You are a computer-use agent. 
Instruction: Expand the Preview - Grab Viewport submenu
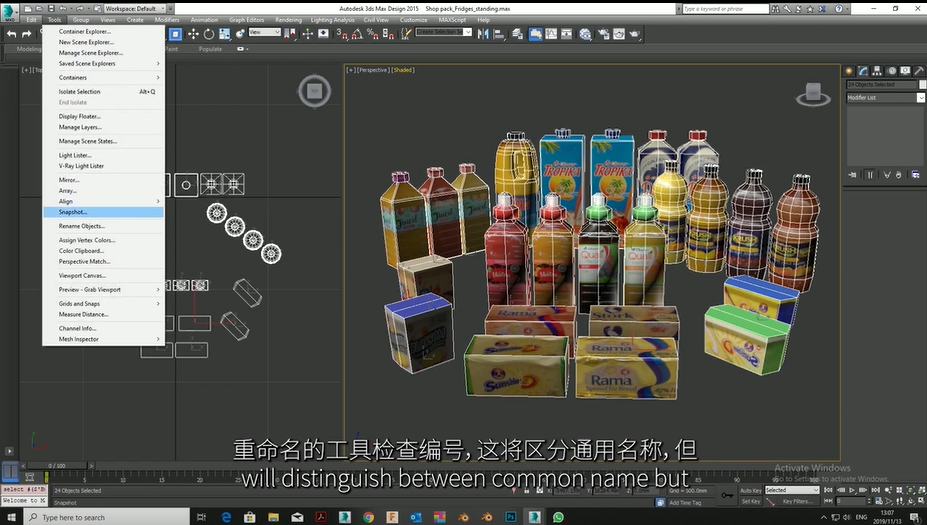(103, 290)
